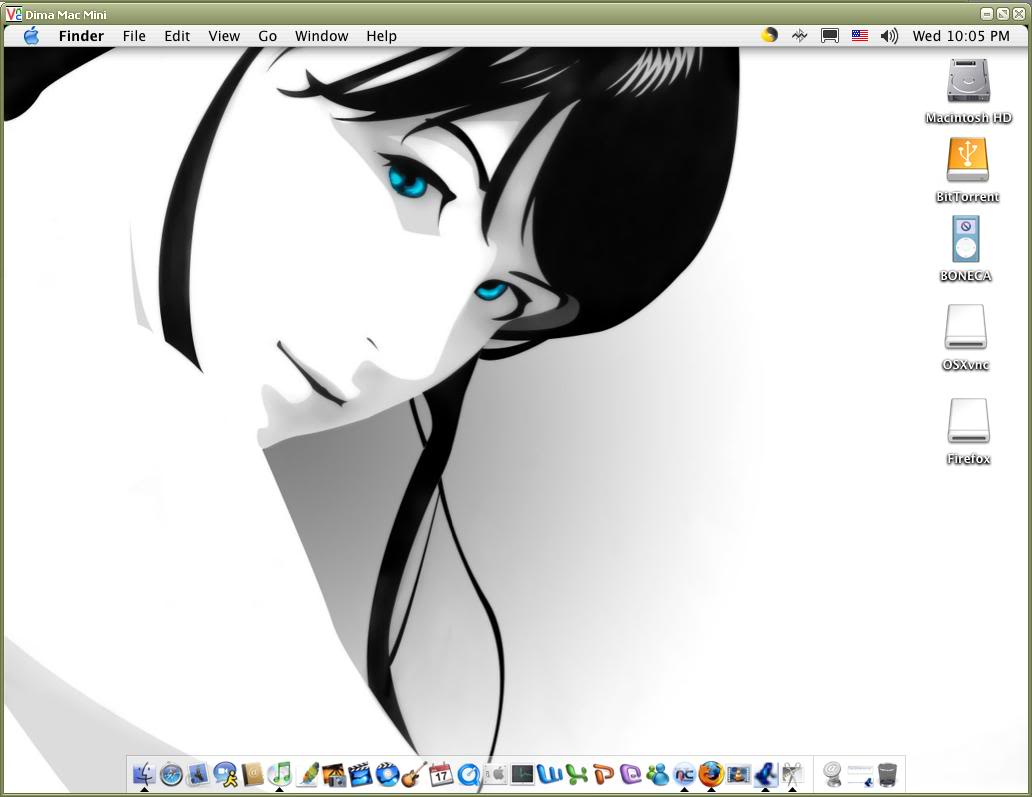Launch iPhoto from the Dock
The image size is (1032, 797).
(x=334, y=774)
